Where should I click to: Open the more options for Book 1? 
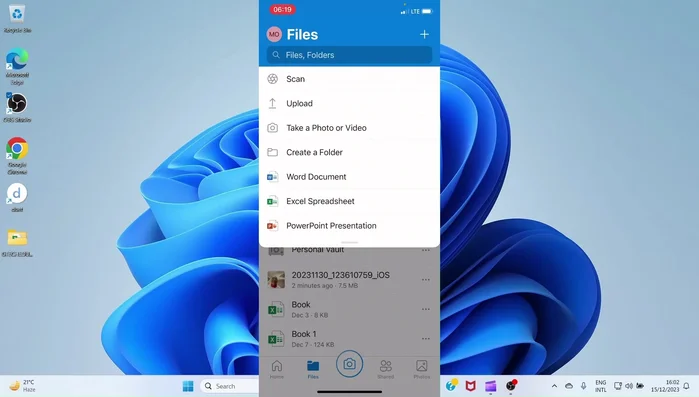point(426,339)
